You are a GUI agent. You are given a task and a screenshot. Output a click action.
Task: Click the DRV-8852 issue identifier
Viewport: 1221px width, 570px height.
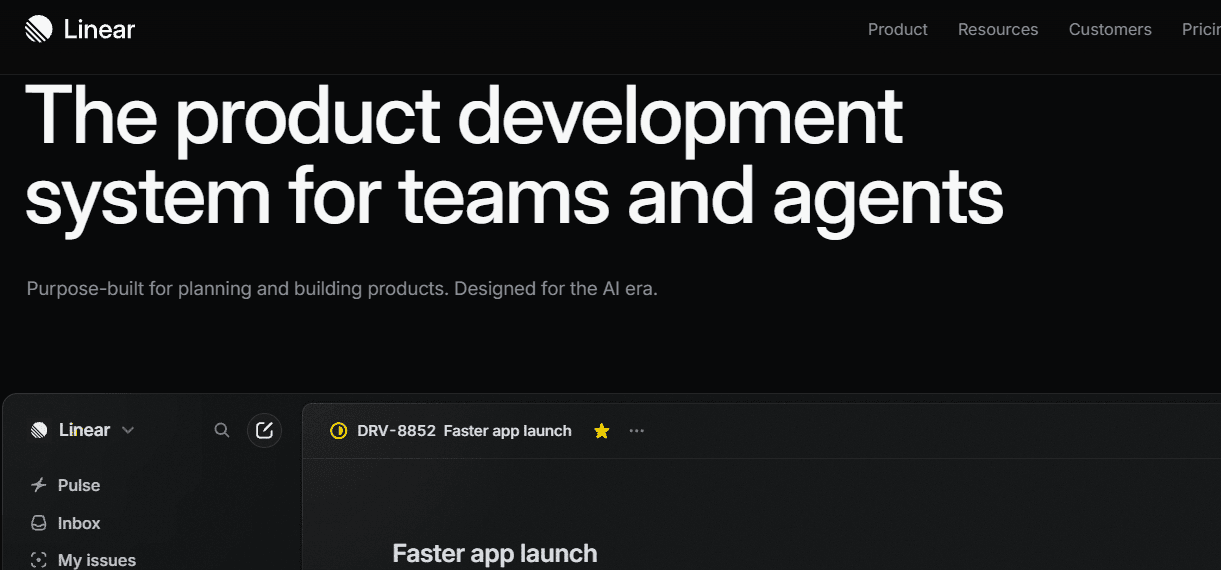396,431
